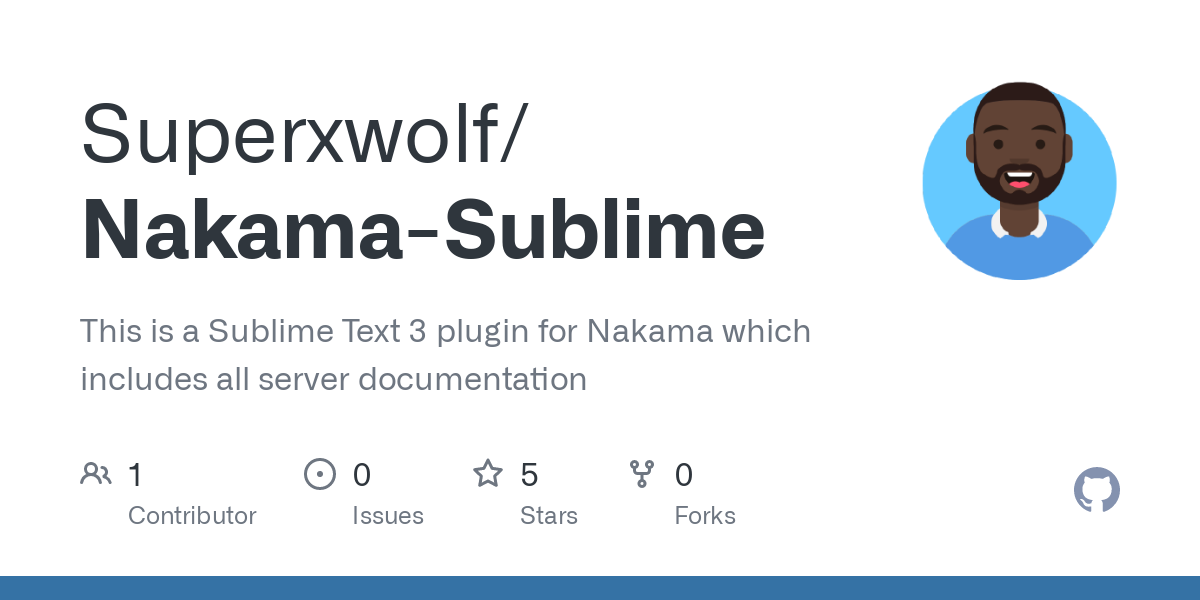Select the Issues label

coord(388,516)
